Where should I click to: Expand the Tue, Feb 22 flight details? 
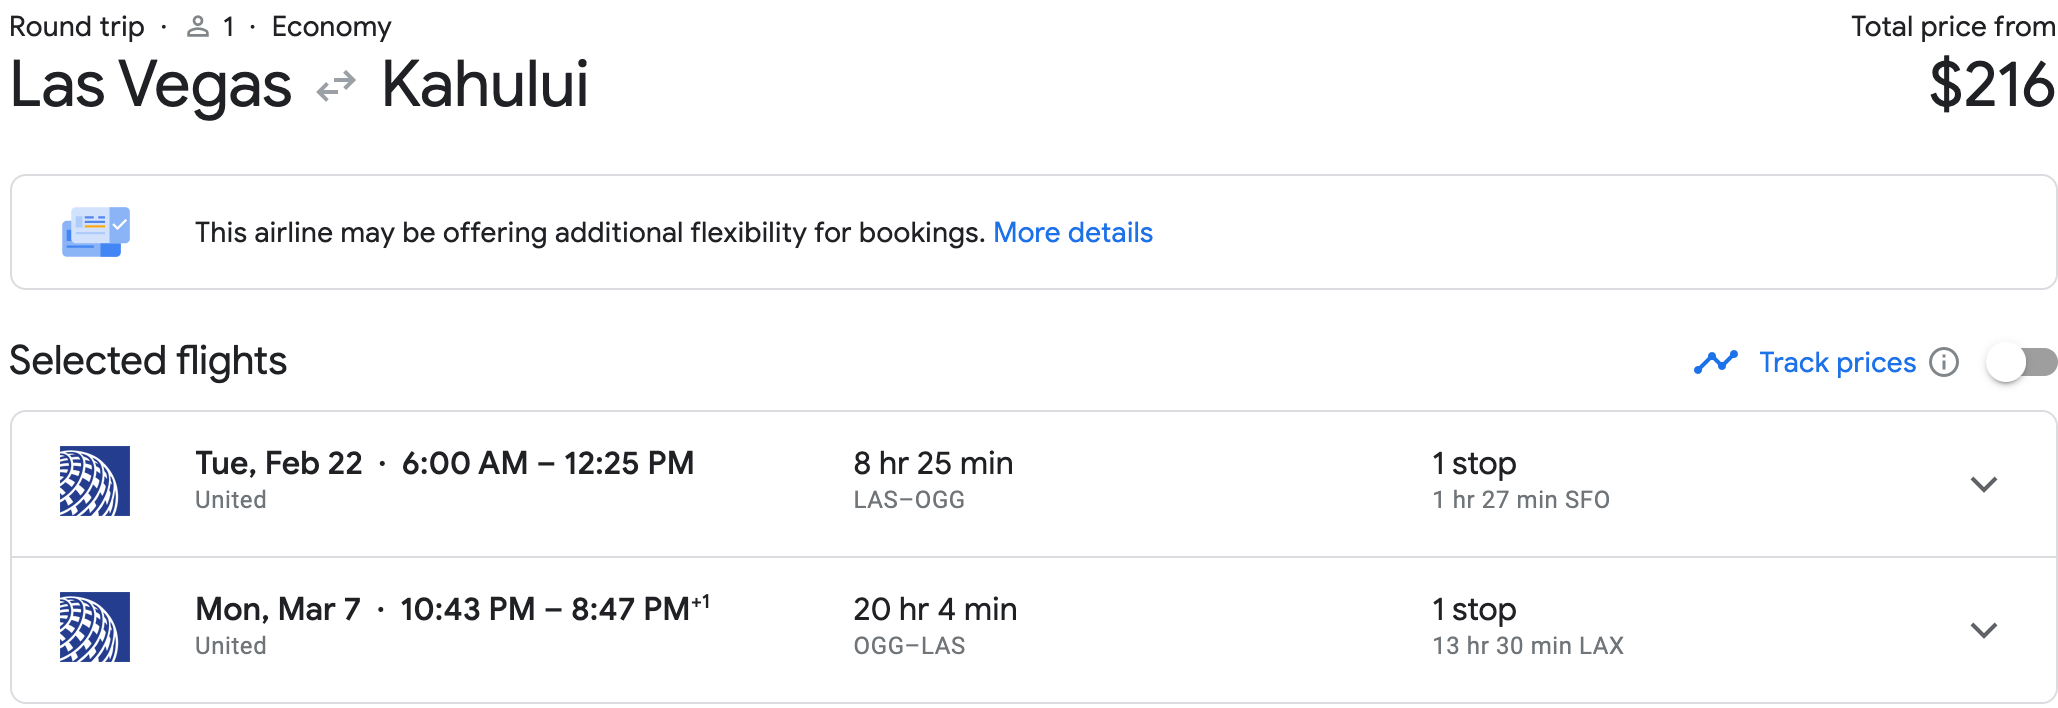1984,484
